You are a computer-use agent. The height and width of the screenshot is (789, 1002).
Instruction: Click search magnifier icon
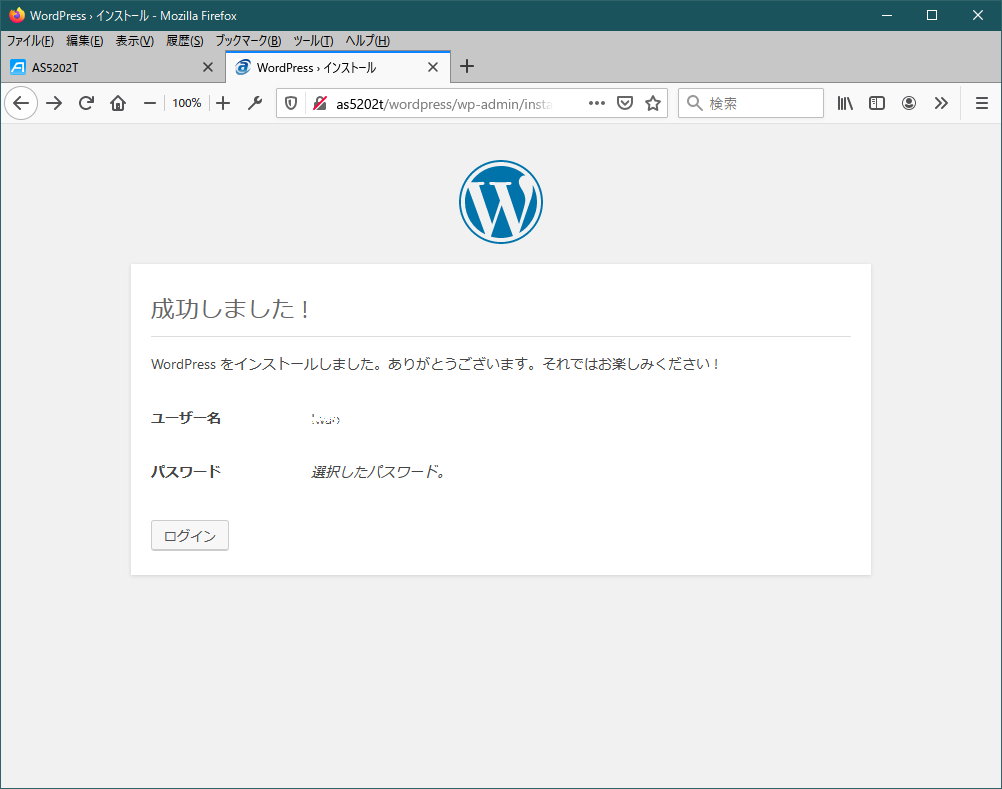695,103
